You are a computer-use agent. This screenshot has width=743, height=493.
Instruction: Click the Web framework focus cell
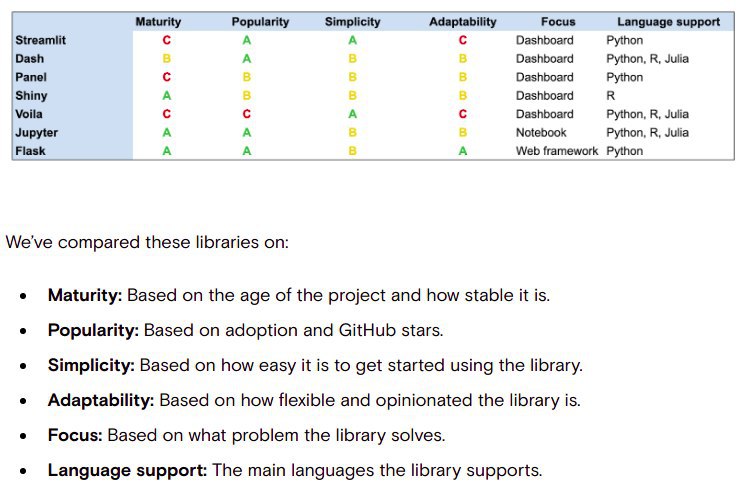click(x=557, y=151)
